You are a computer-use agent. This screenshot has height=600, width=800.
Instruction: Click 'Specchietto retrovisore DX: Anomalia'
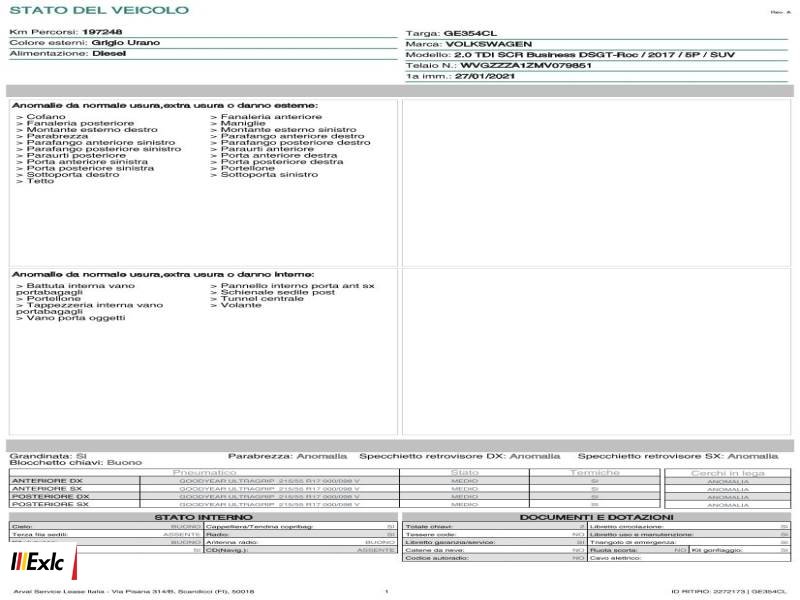click(x=460, y=456)
